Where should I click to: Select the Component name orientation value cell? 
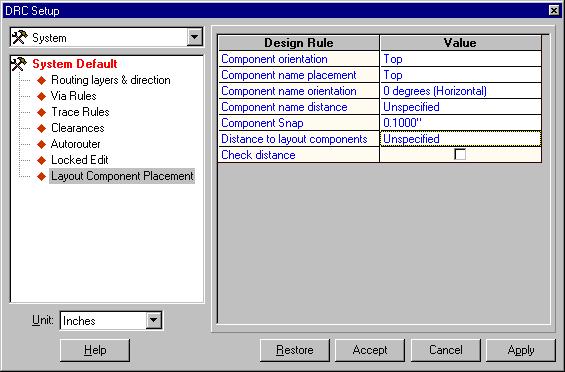pos(461,91)
